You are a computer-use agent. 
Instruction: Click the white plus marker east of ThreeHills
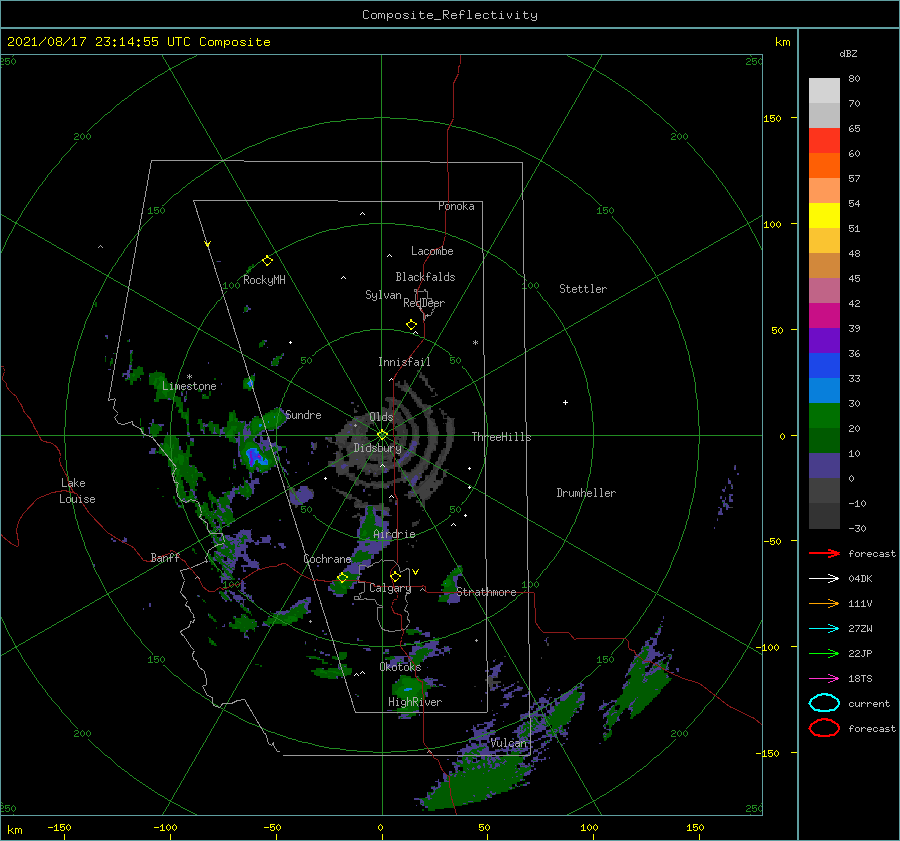click(565, 402)
